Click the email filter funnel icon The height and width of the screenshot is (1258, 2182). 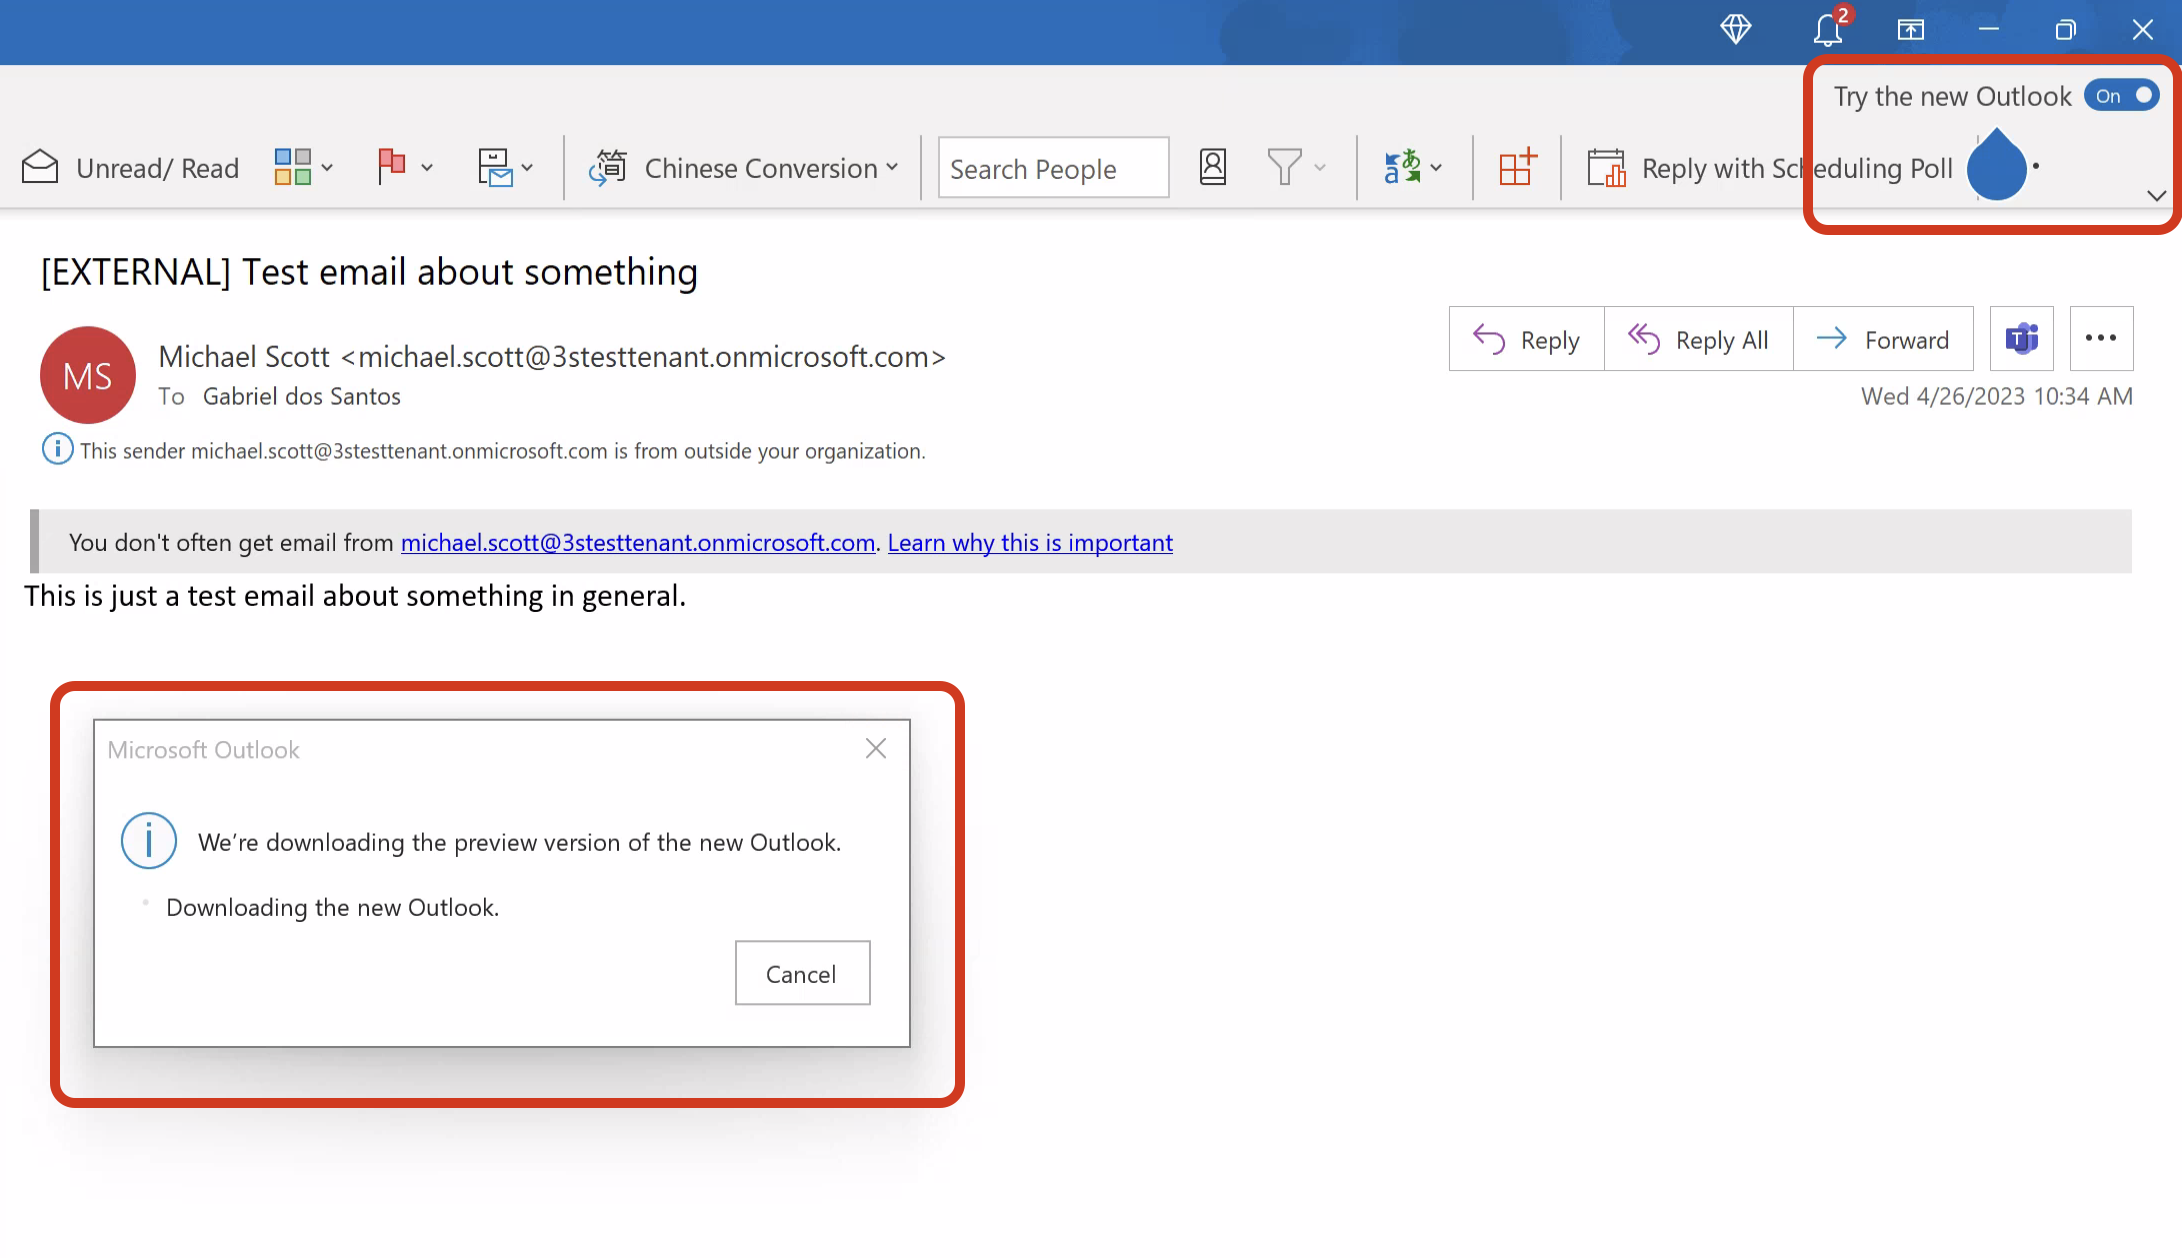tap(1285, 167)
